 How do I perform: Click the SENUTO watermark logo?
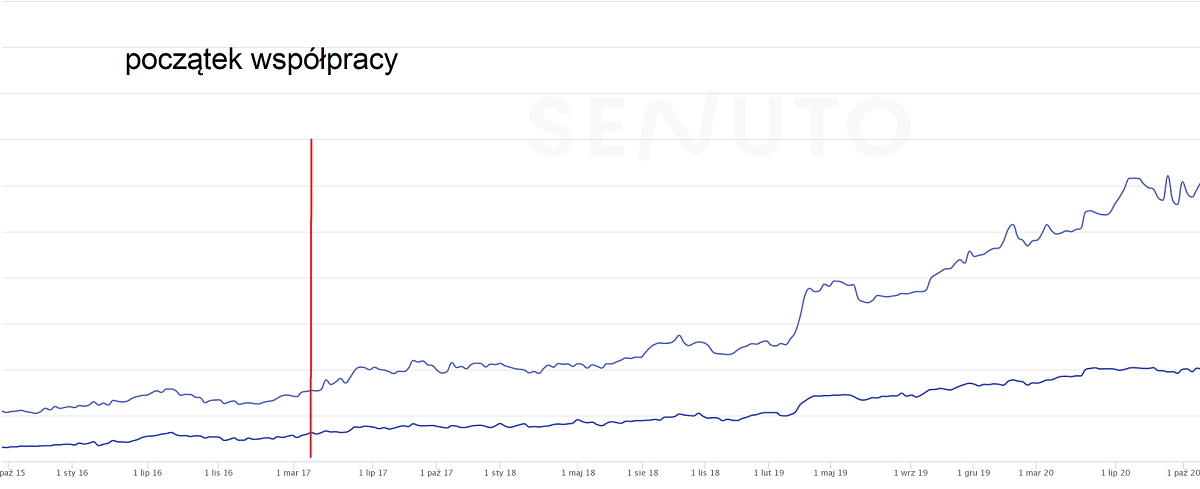click(x=719, y=126)
